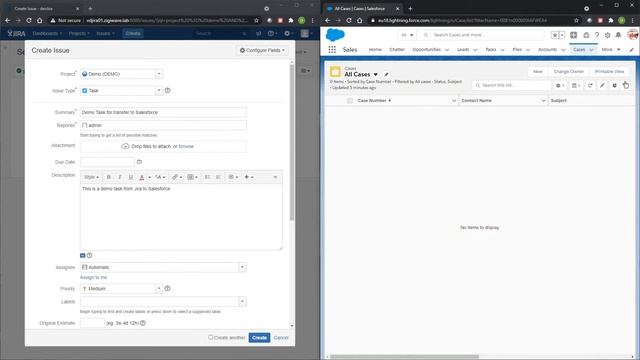Click Printable View button
Screen dimensions: 640x360
point(609,71)
